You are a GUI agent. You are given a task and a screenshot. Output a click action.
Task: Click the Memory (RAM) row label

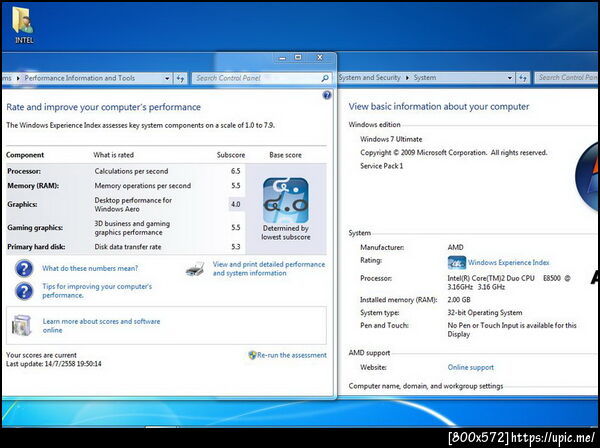pyautogui.click(x=33, y=186)
